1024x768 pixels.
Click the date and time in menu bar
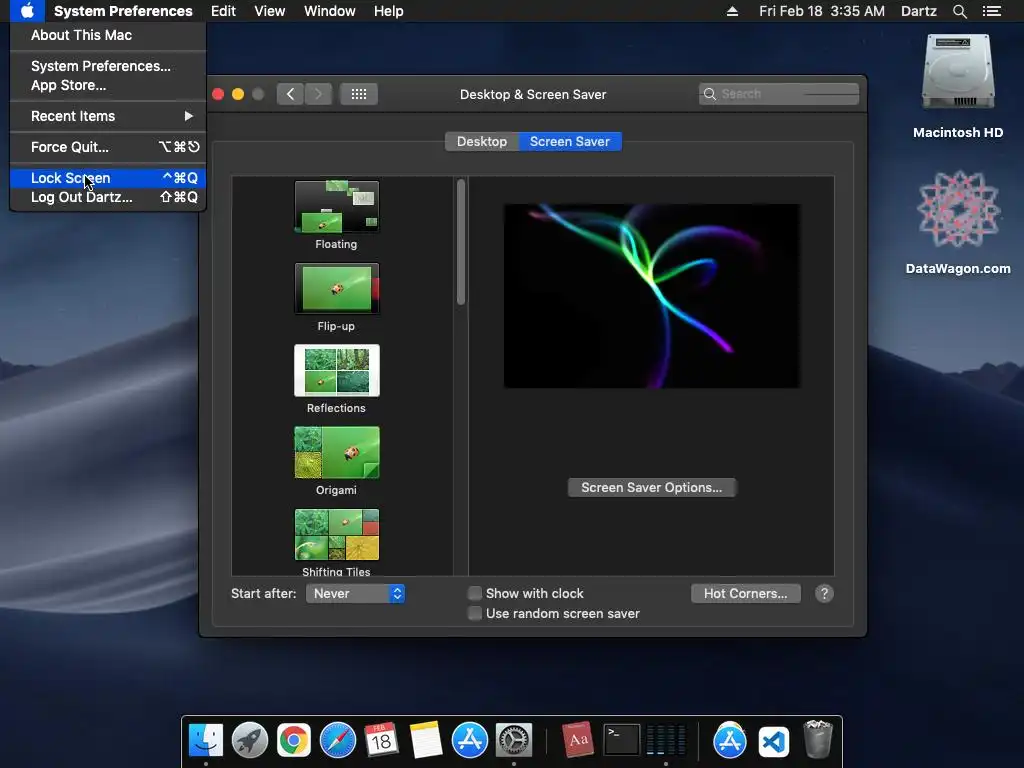pyautogui.click(x=822, y=11)
